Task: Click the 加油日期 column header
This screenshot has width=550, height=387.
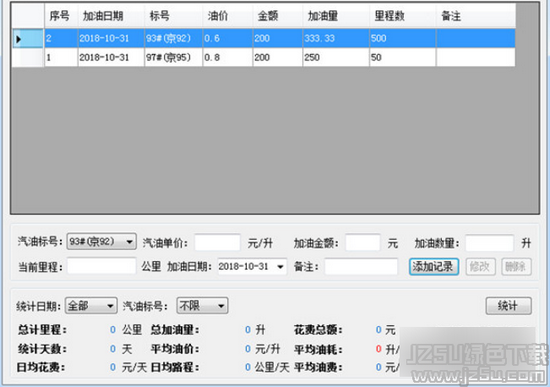Action: 111,16
